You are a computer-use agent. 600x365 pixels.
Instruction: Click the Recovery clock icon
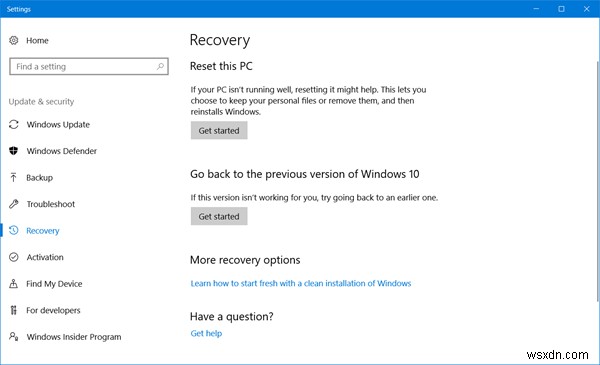[x=14, y=230]
